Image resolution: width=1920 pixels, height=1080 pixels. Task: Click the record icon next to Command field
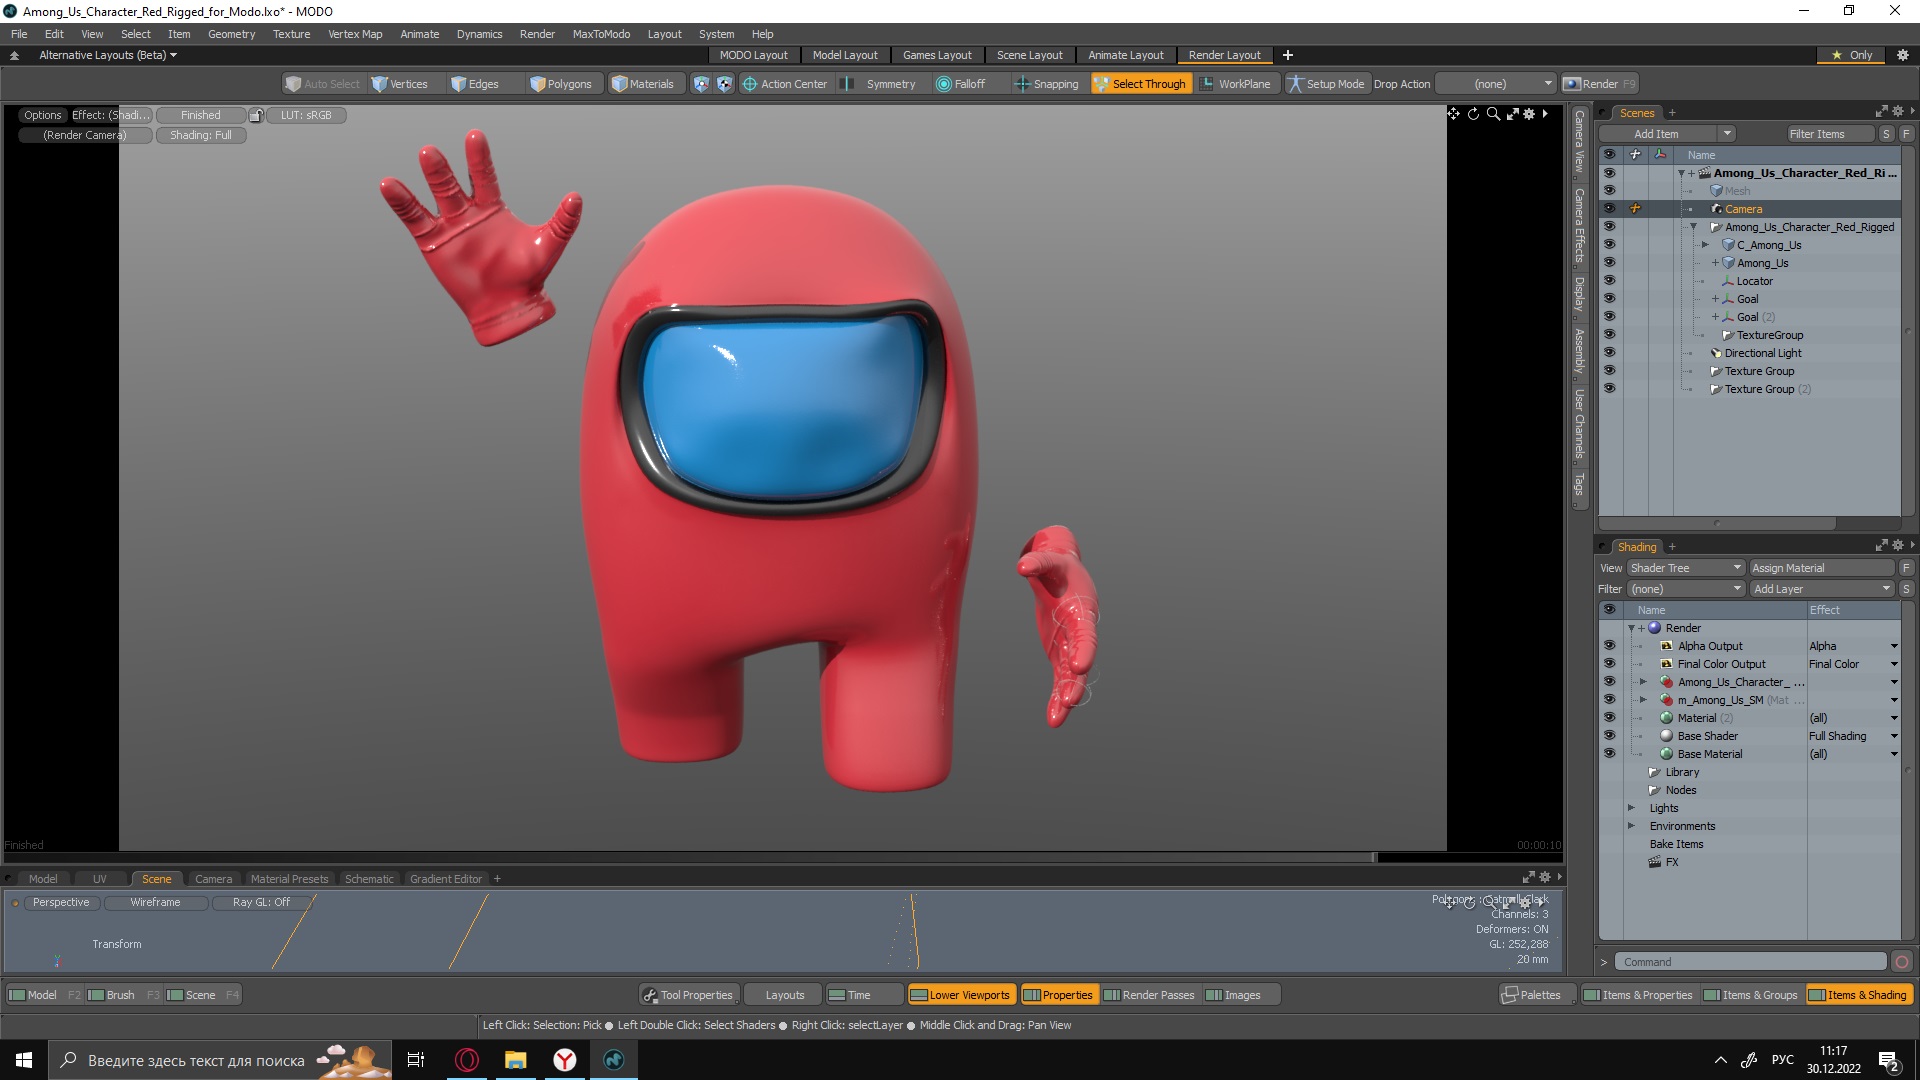(x=1902, y=962)
